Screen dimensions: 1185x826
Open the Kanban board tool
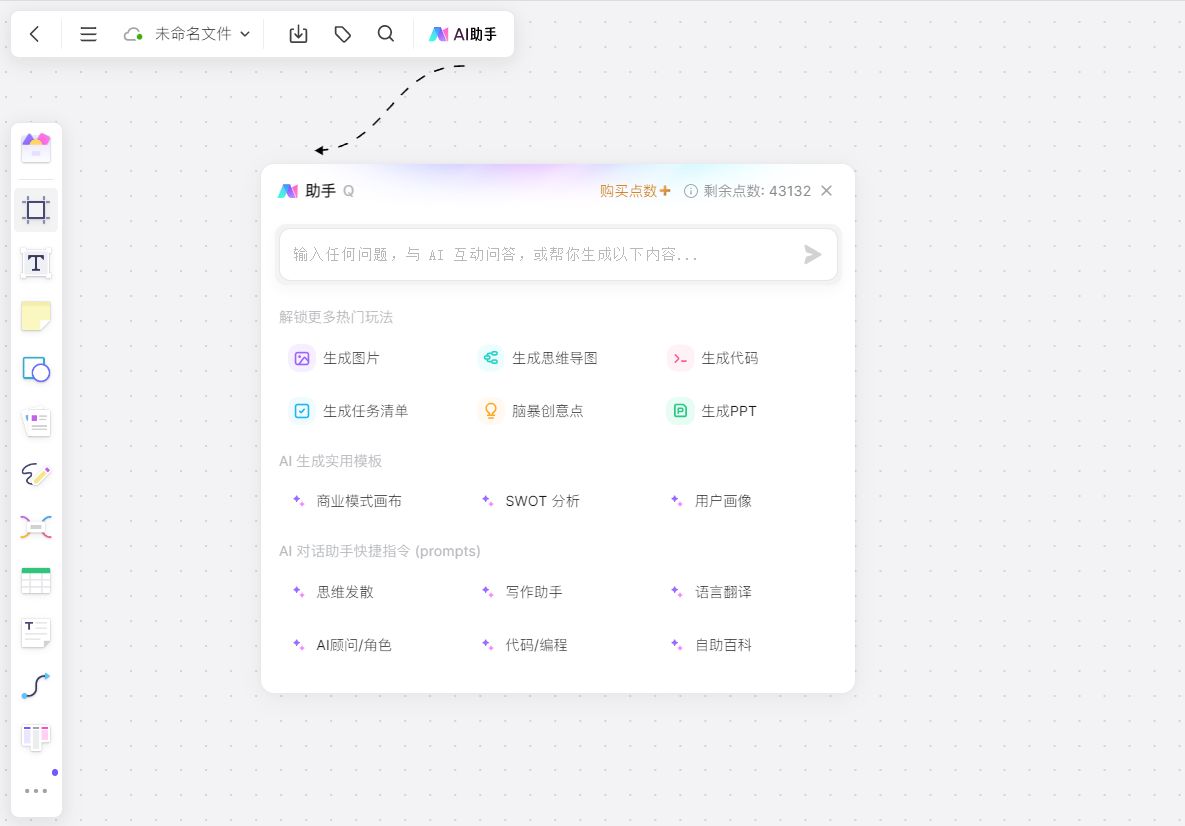coord(36,737)
